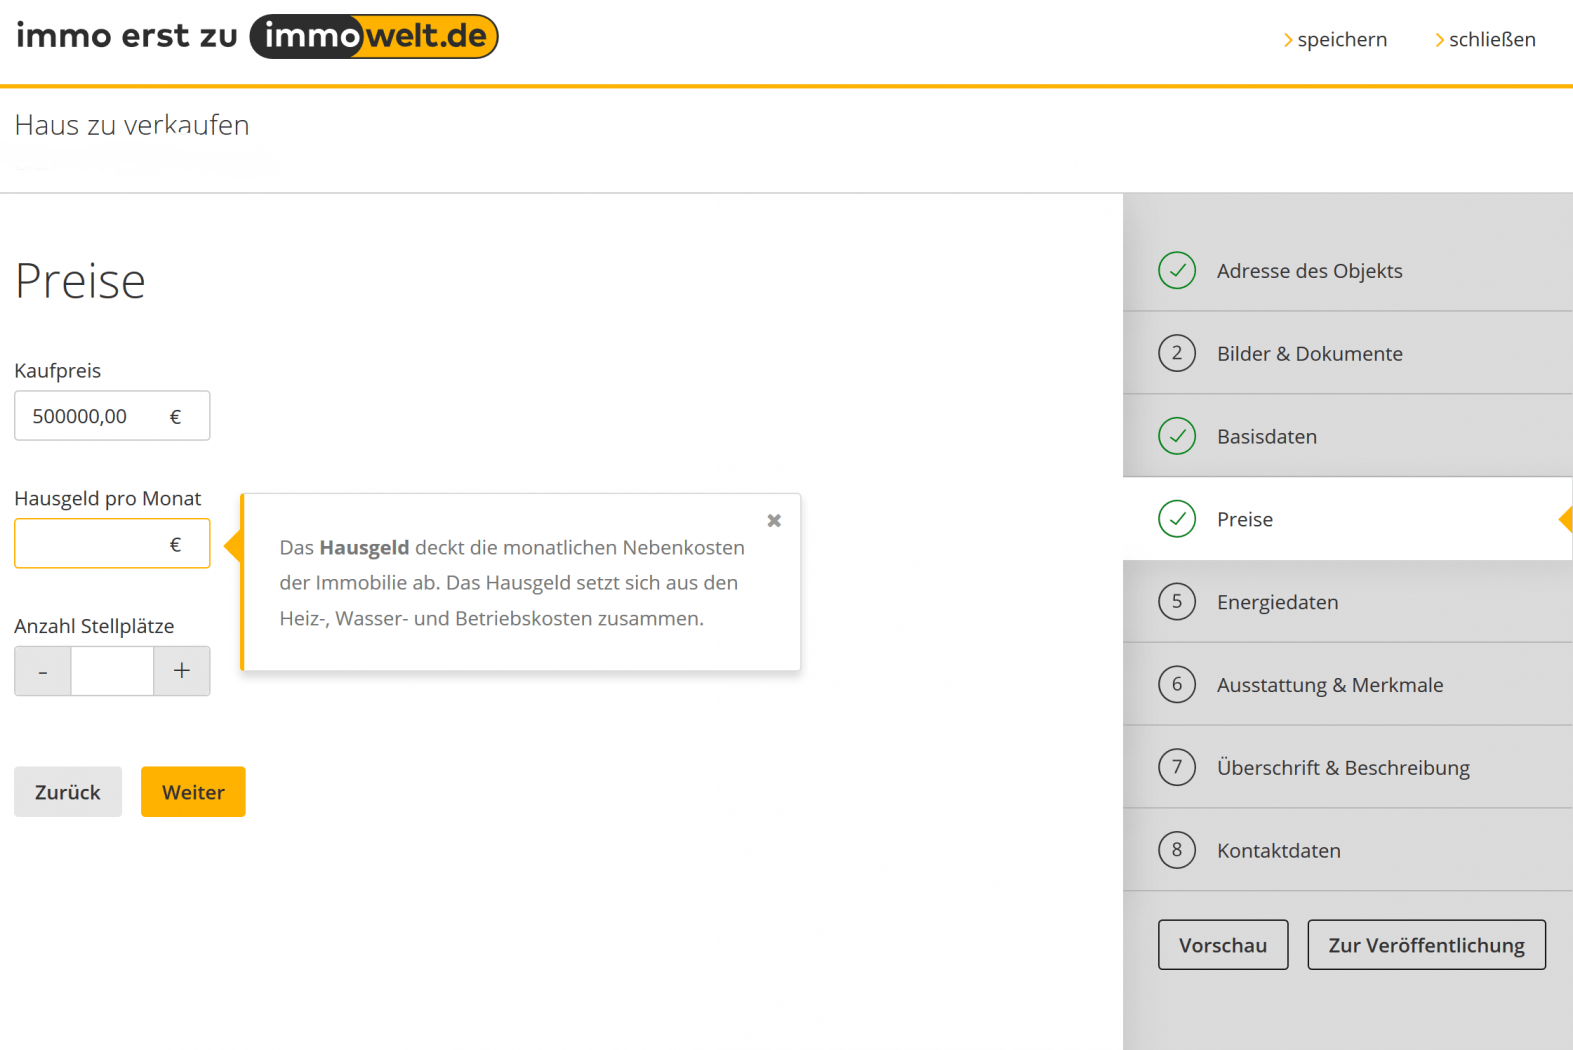
Task: Click the Vorschau button
Action: [1223, 945]
